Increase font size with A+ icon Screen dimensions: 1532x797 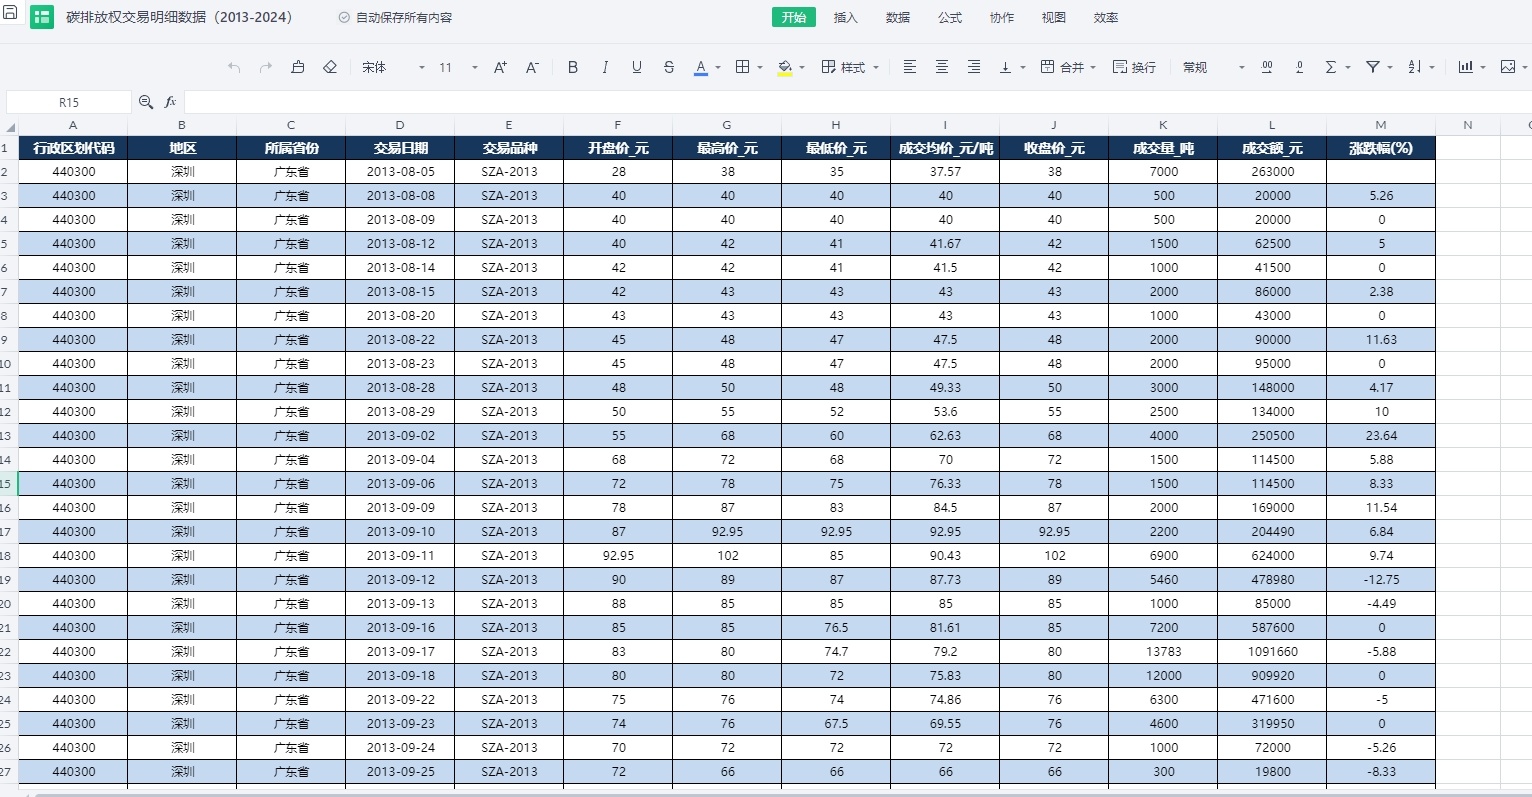tap(500, 67)
